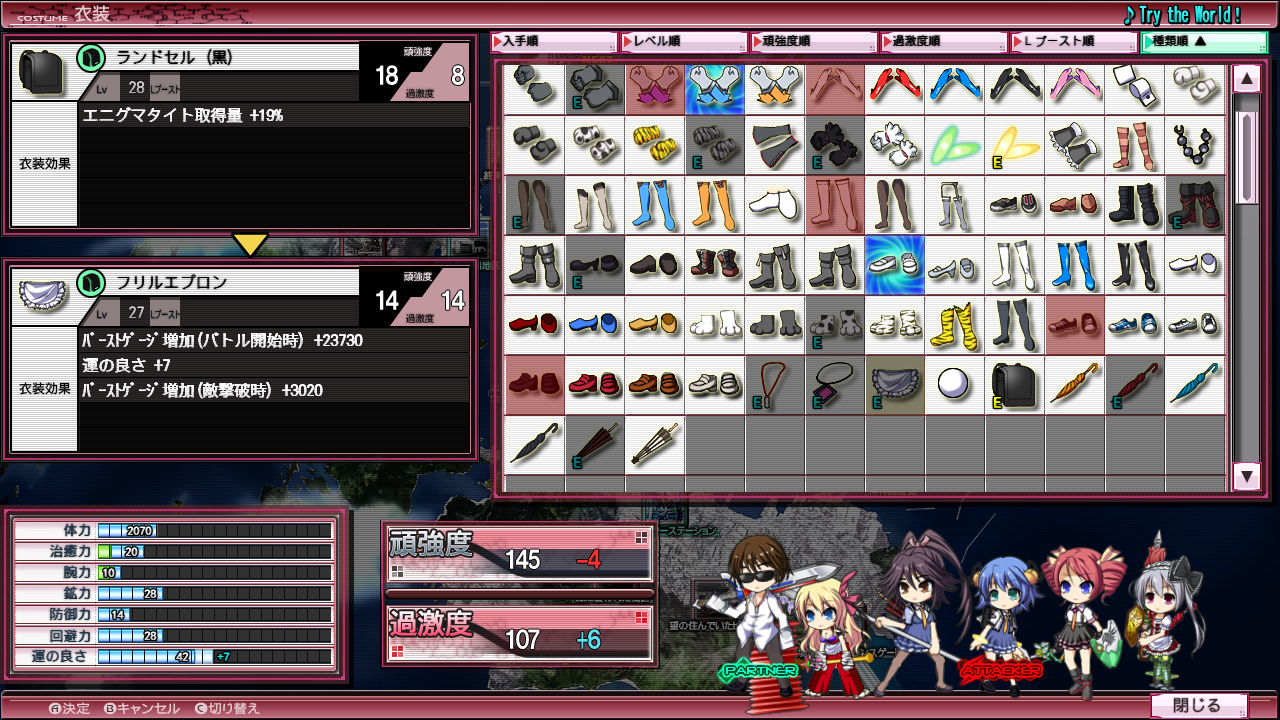
Task: Sort costumes by 頑強度順
Action: click(814, 42)
